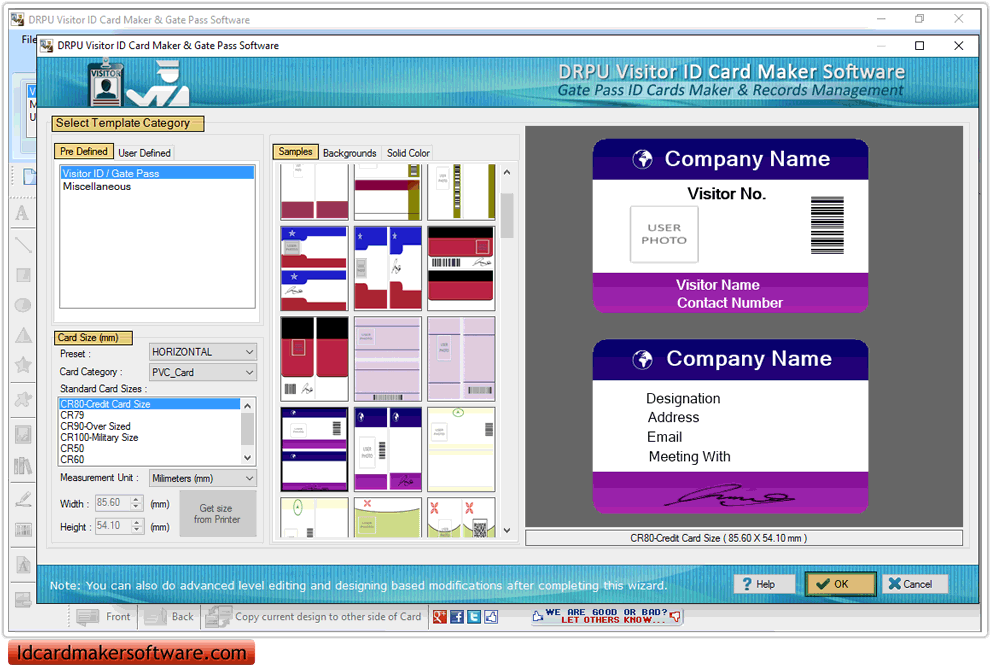This screenshot has height=665, width=990.
Task: Choose the navy purple vertical sample template
Action: tap(388, 449)
